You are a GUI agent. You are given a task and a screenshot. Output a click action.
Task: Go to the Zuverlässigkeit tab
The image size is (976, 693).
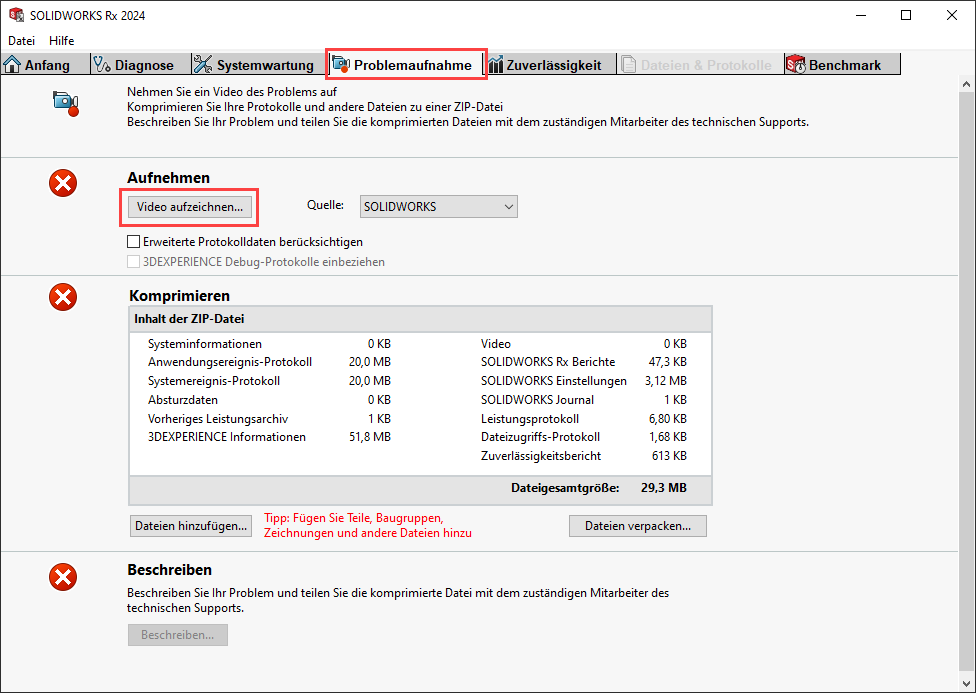(545, 65)
